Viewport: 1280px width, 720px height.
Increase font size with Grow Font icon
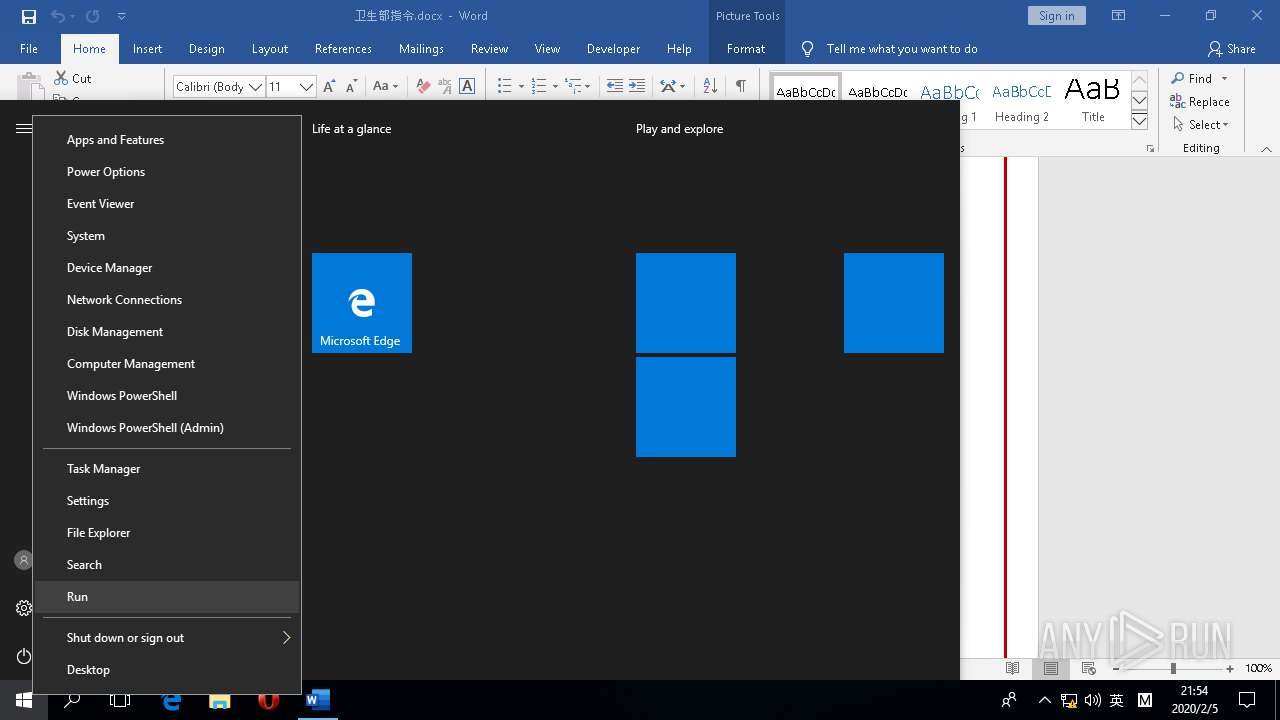(x=329, y=86)
